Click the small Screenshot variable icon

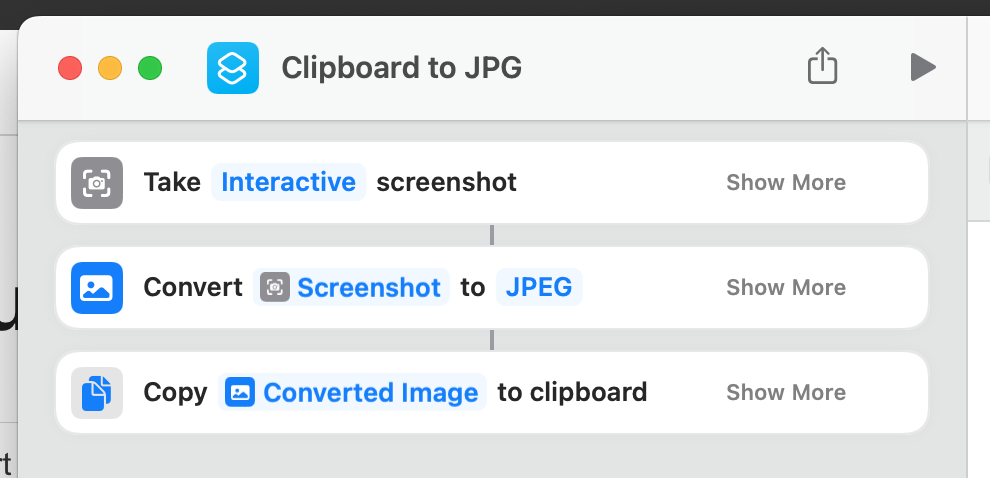tap(275, 288)
